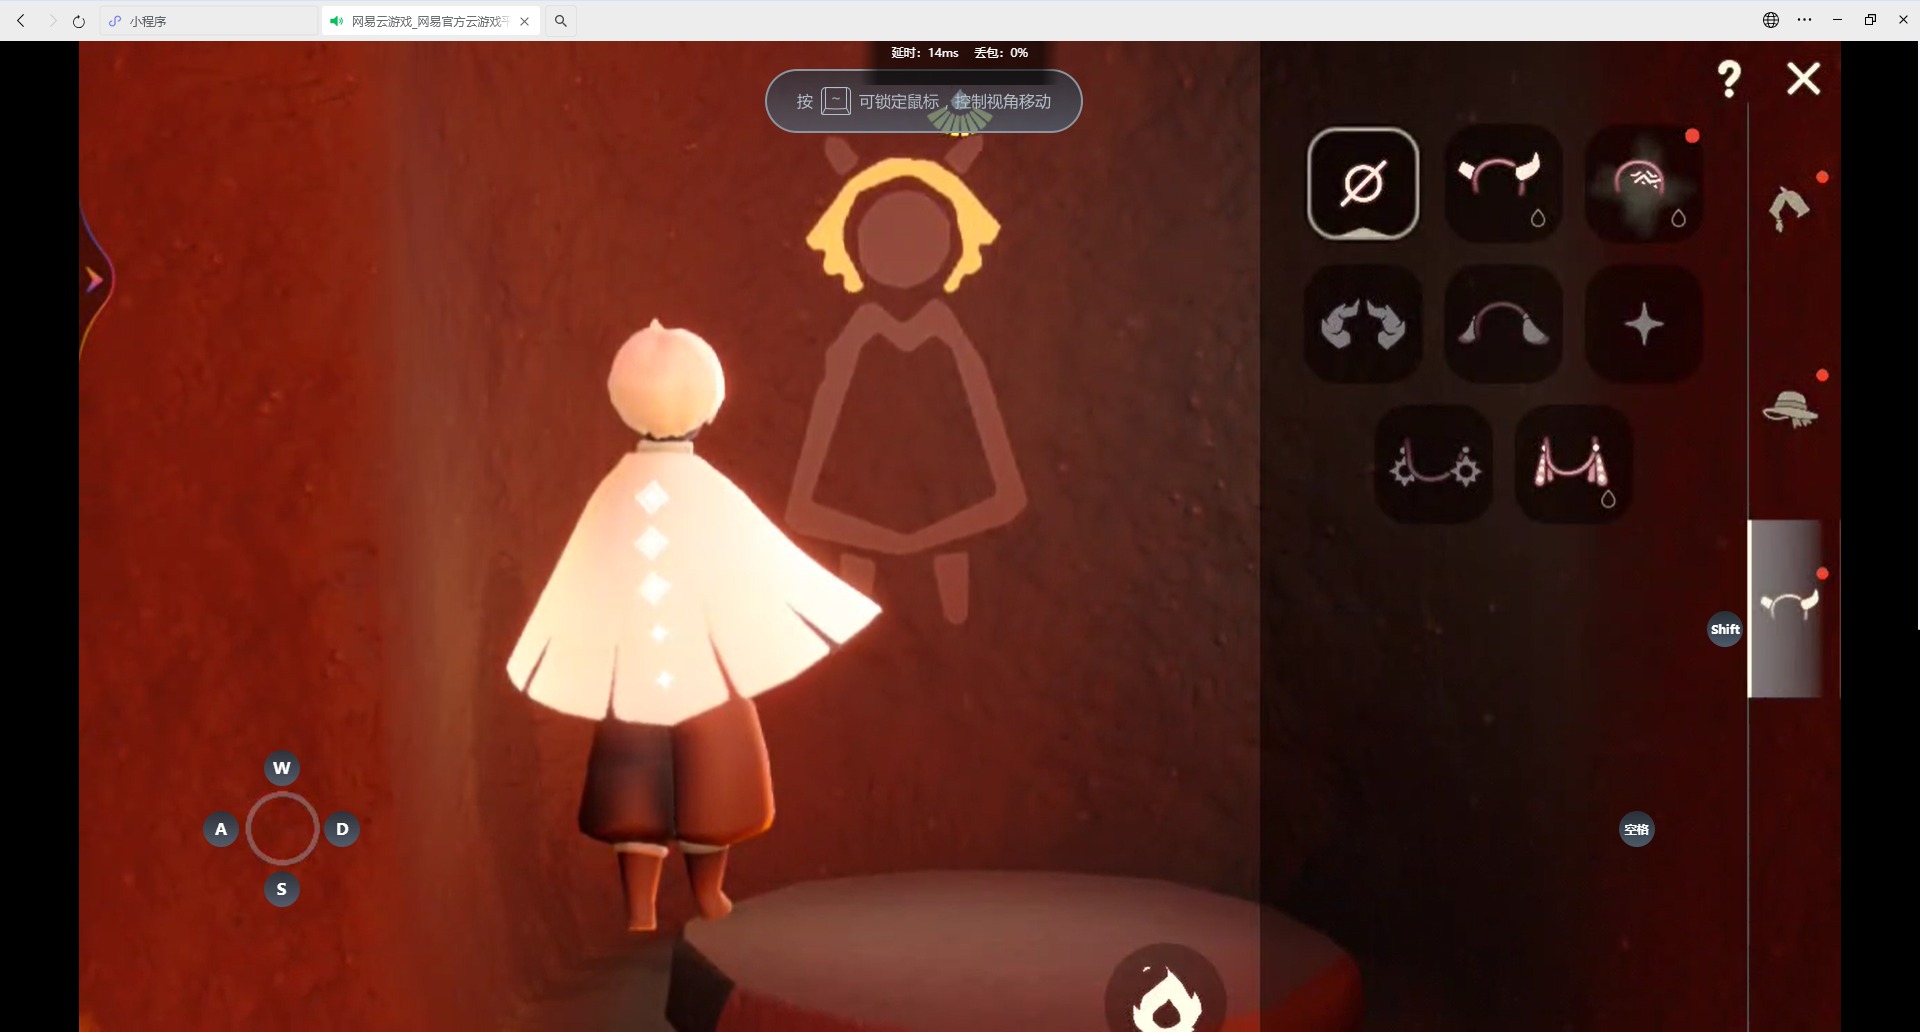The height and width of the screenshot is (1032, 1920).
Task: Choose the white-tipped horn headband accessory
Action: pyautogui.click(x=1503, y=184)
